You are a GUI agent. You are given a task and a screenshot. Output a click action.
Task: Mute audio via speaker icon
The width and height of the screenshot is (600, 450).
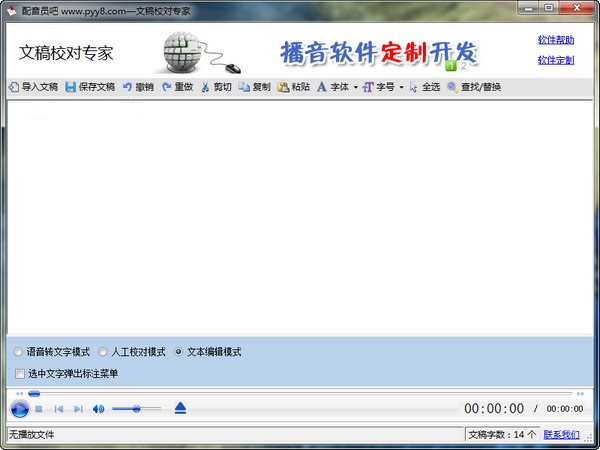tap(98, 409)
